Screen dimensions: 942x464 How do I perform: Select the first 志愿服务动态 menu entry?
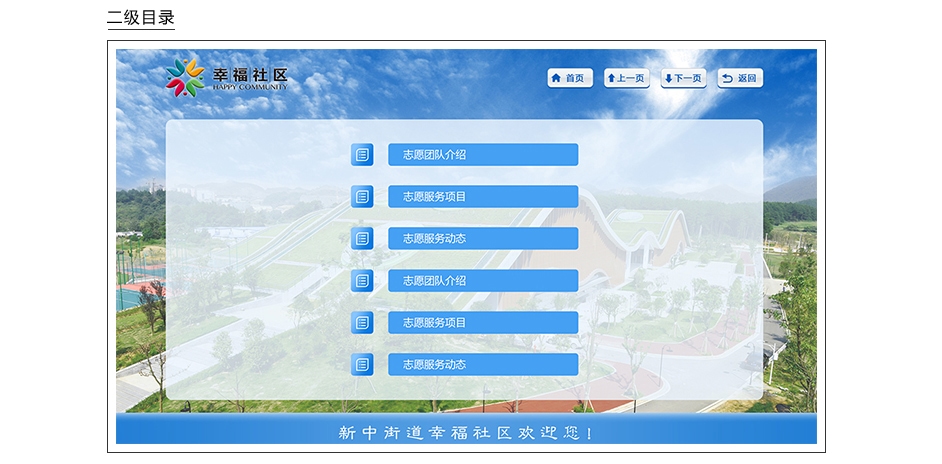(x=483, y=239)
